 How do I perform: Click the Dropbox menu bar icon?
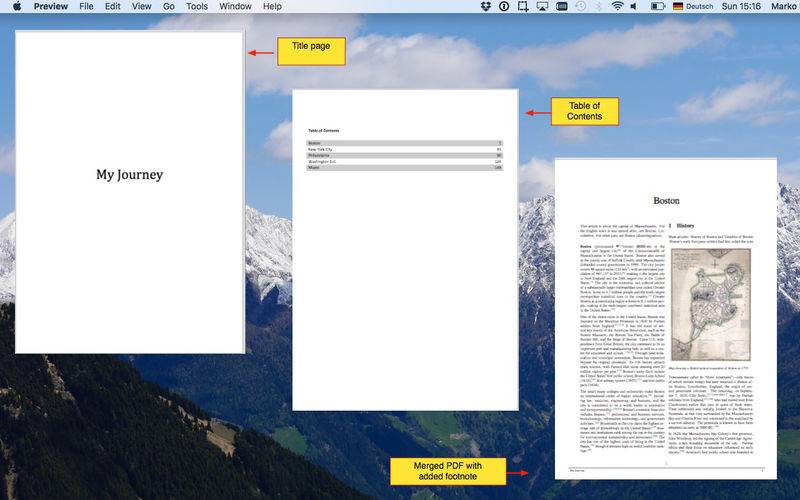click(485, 6)
